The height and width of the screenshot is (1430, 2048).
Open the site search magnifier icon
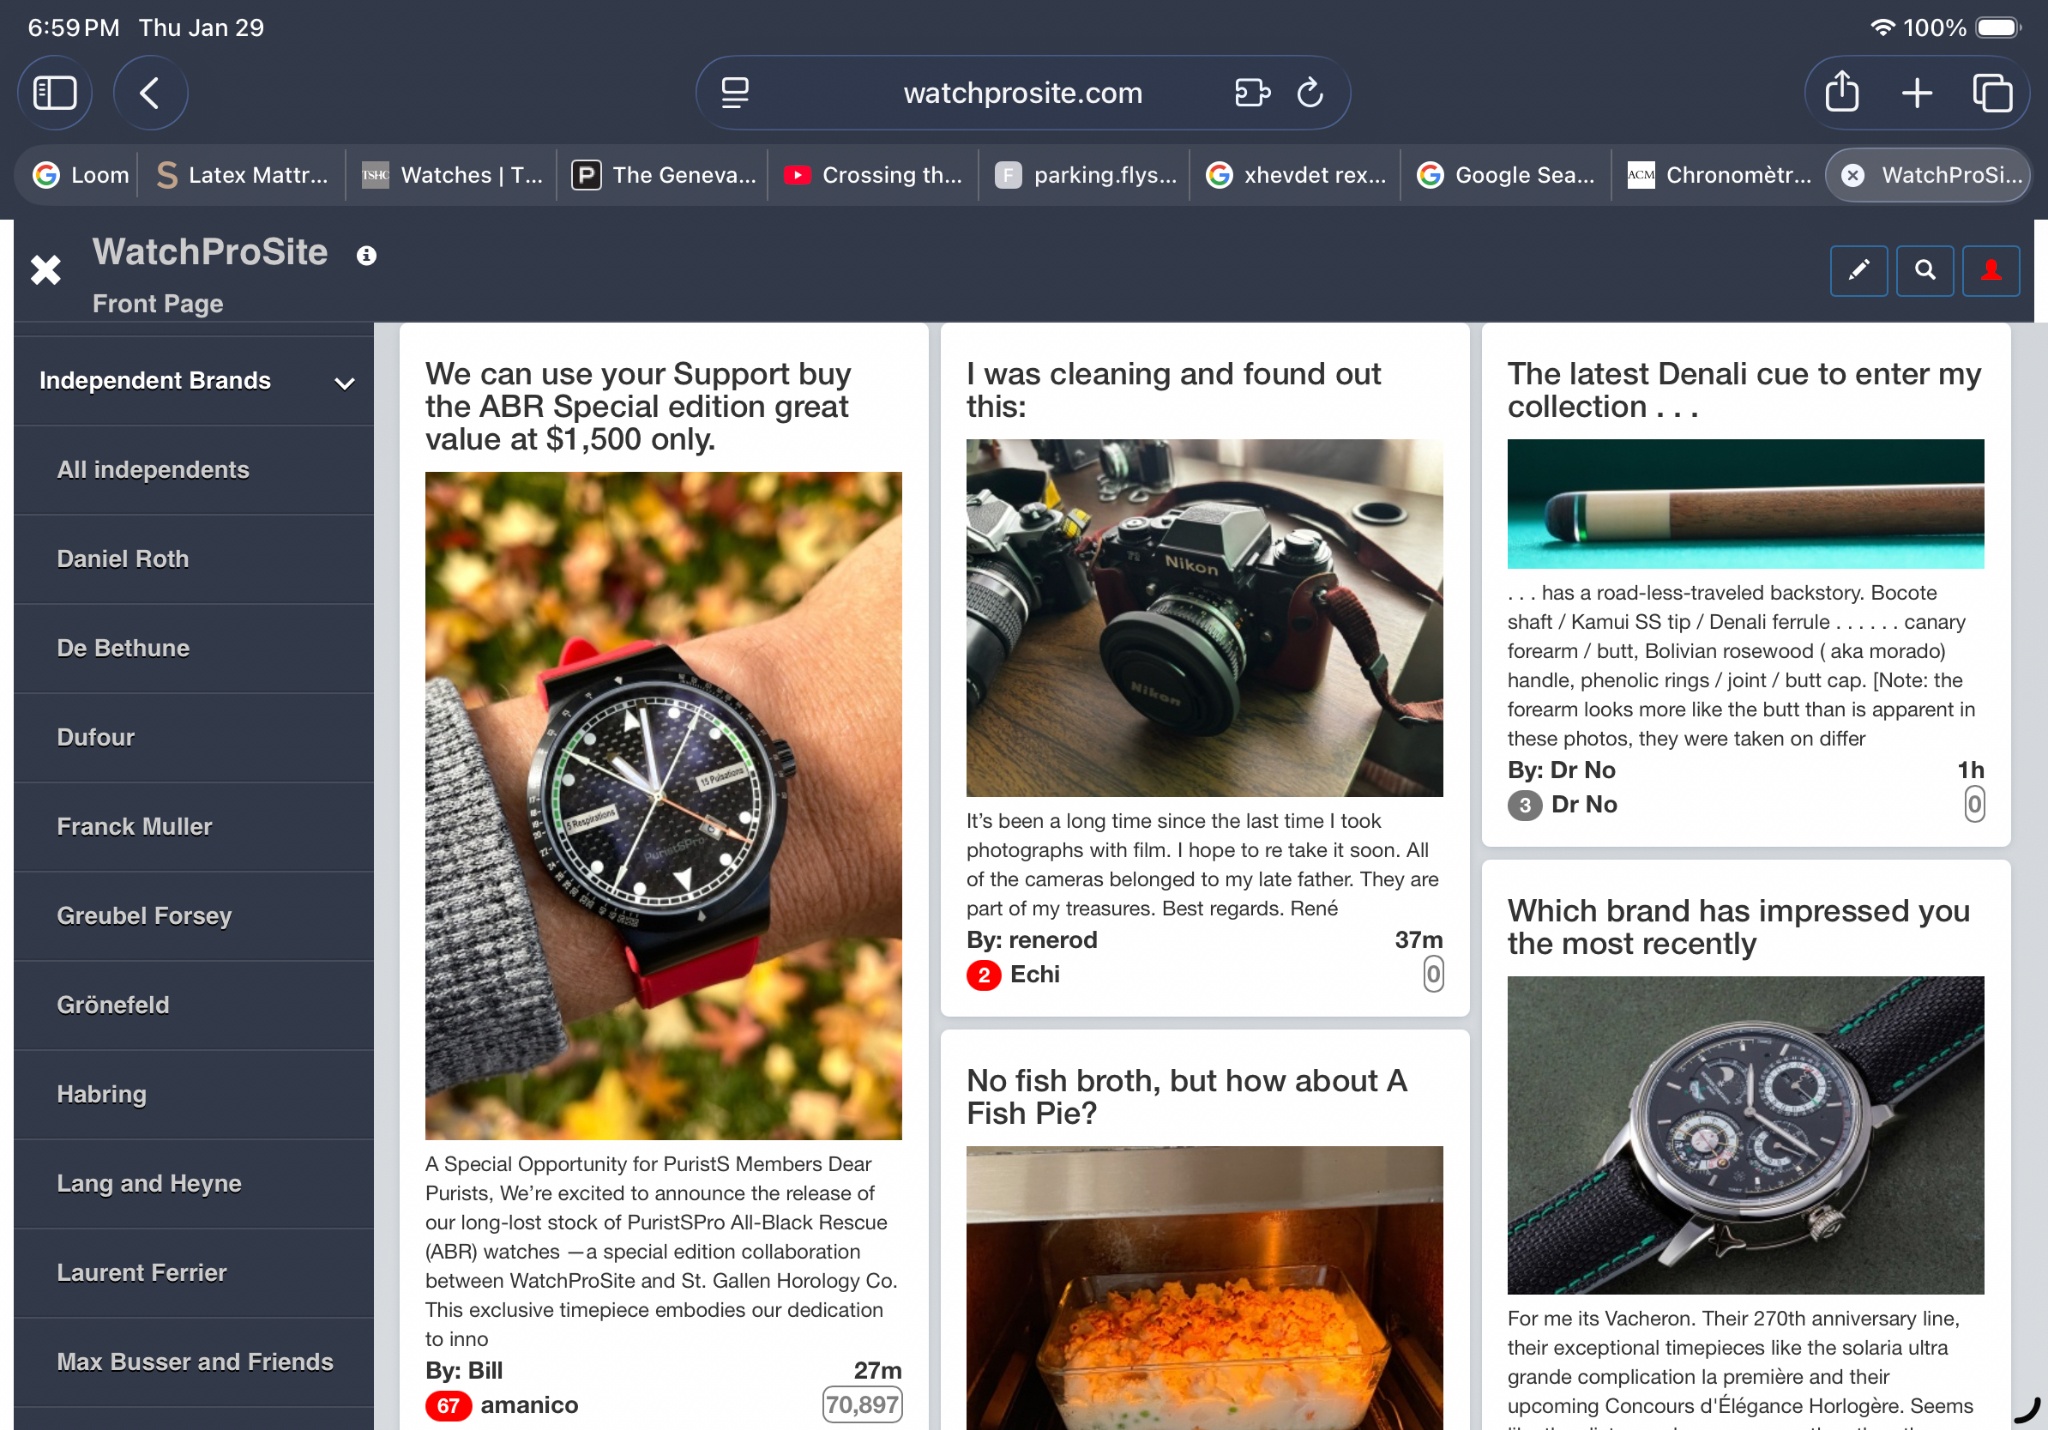coord(1924,270)
